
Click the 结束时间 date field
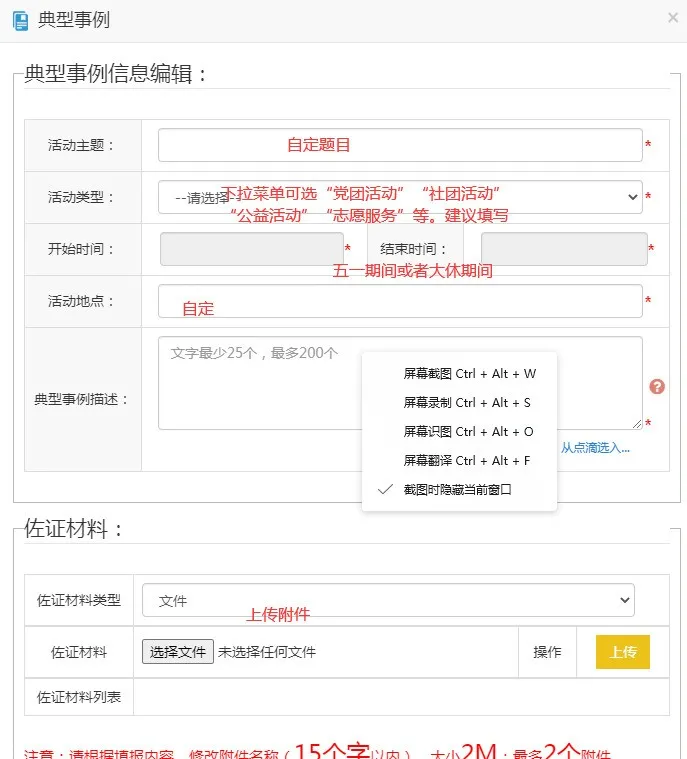click(x=564, y=249)
